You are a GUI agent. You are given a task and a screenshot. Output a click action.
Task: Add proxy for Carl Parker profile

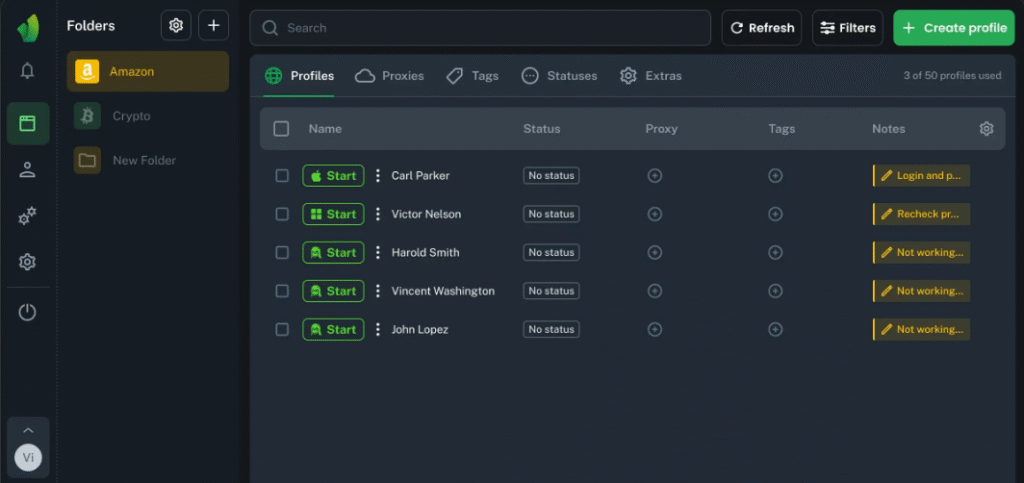pos(655,176)
